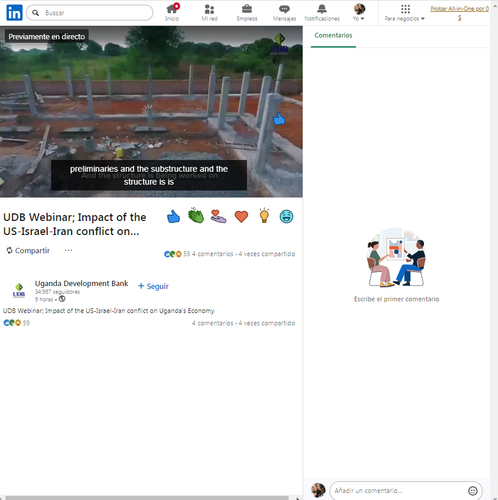React with the clapping Celebrate icon
Screen dimensions: 498x500
pyautogui.click(x=196, y=216)
